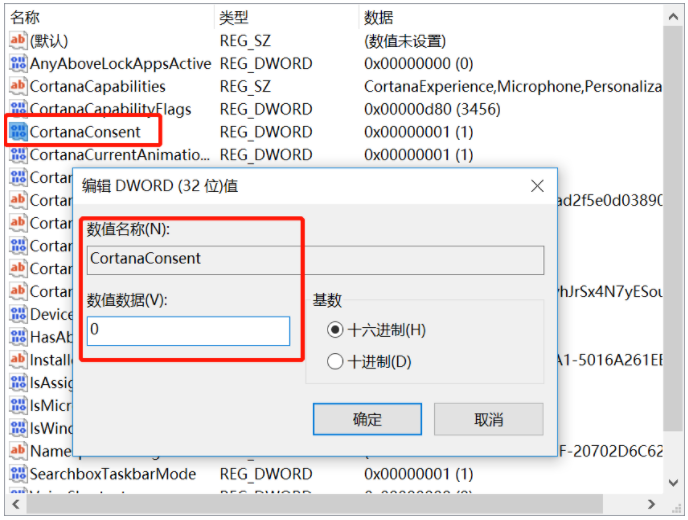Select the 十六进制(H) hexadecimal radio button
The height and width of the screenshot is (520, 688).
pos(335,330)
